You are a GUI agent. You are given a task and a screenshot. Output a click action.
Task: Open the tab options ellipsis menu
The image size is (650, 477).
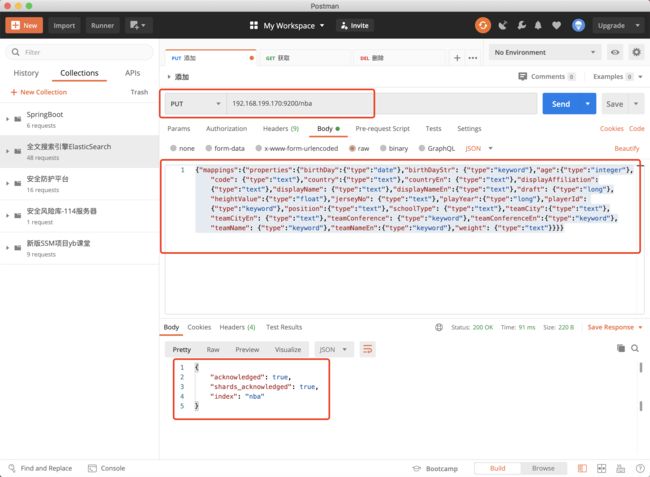[473, 58]
